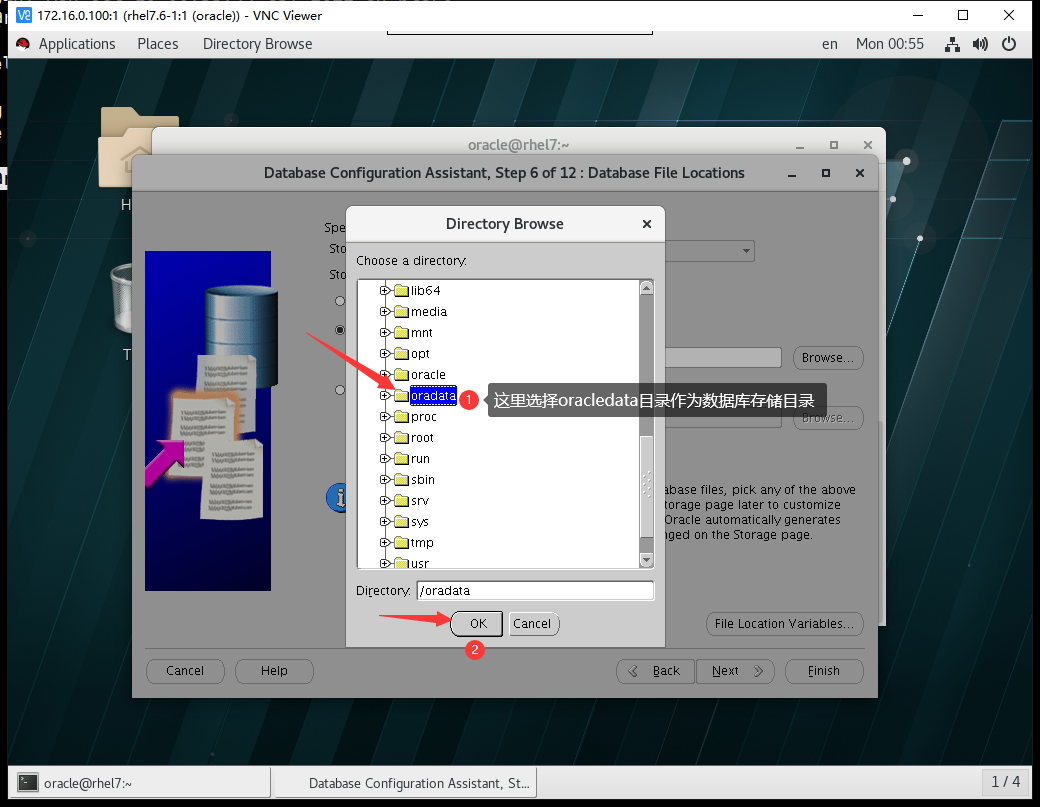This screenshot has height=807, width=1040.
Task: Click the upper Browse button
Action: 828,358
